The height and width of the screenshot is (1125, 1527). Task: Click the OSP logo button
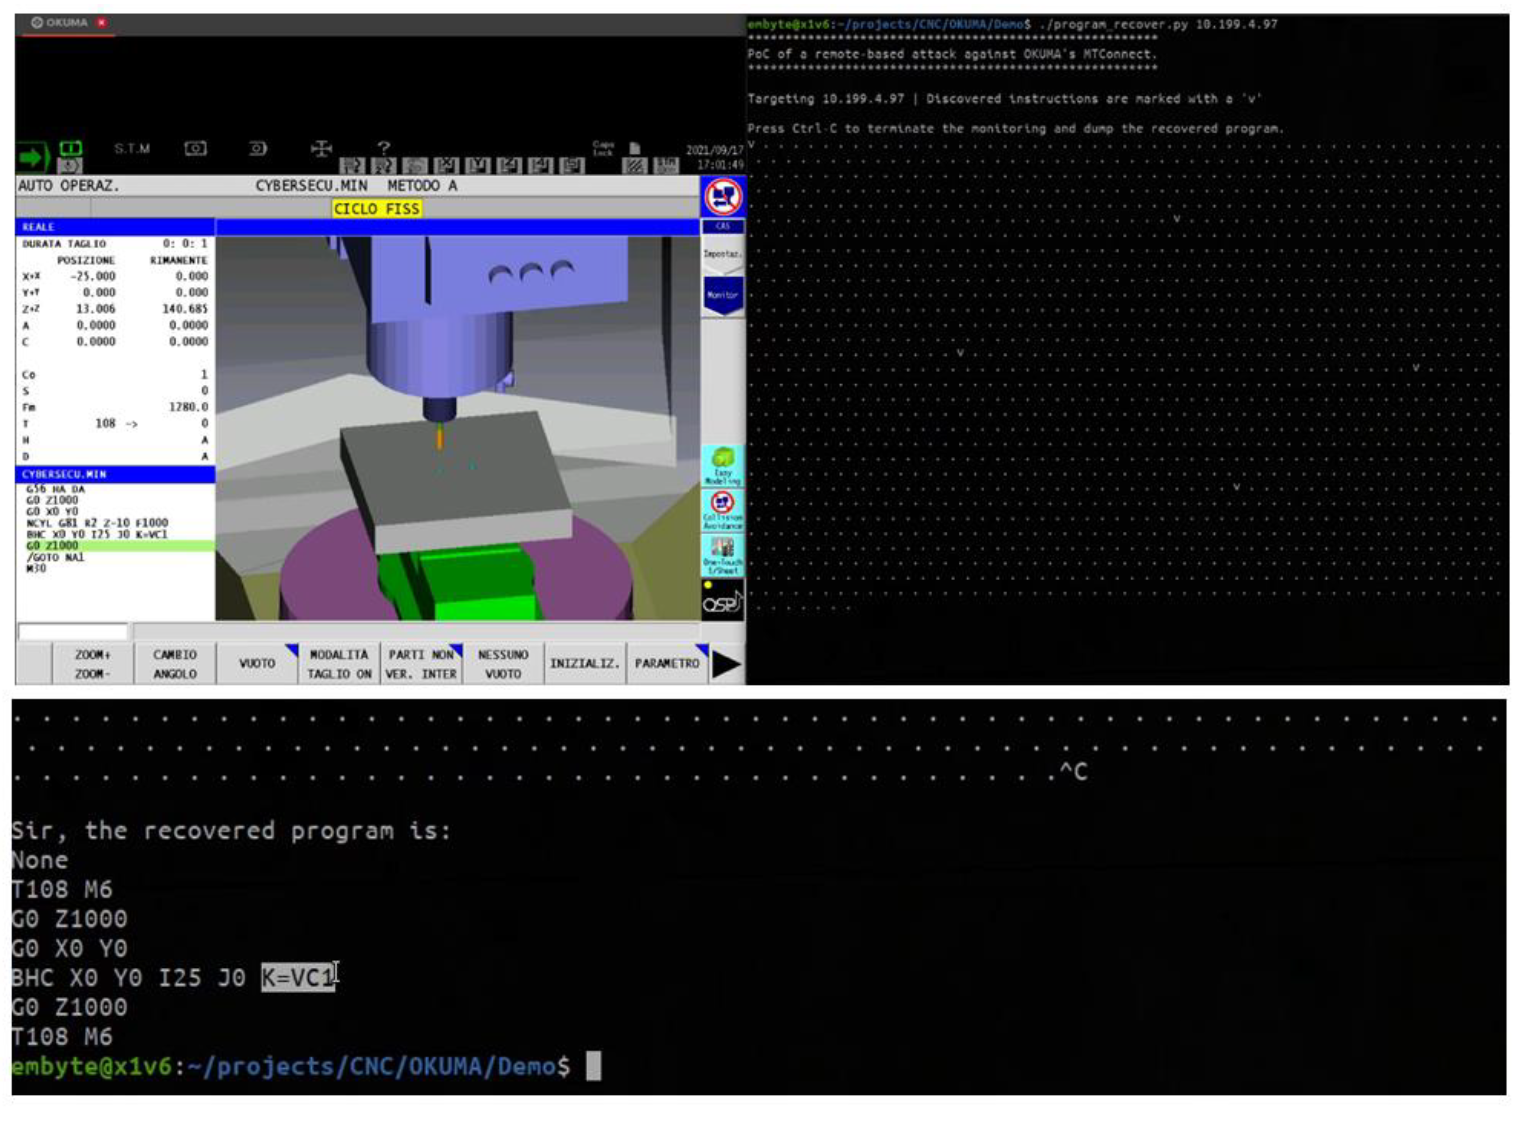tap(722, 601)
